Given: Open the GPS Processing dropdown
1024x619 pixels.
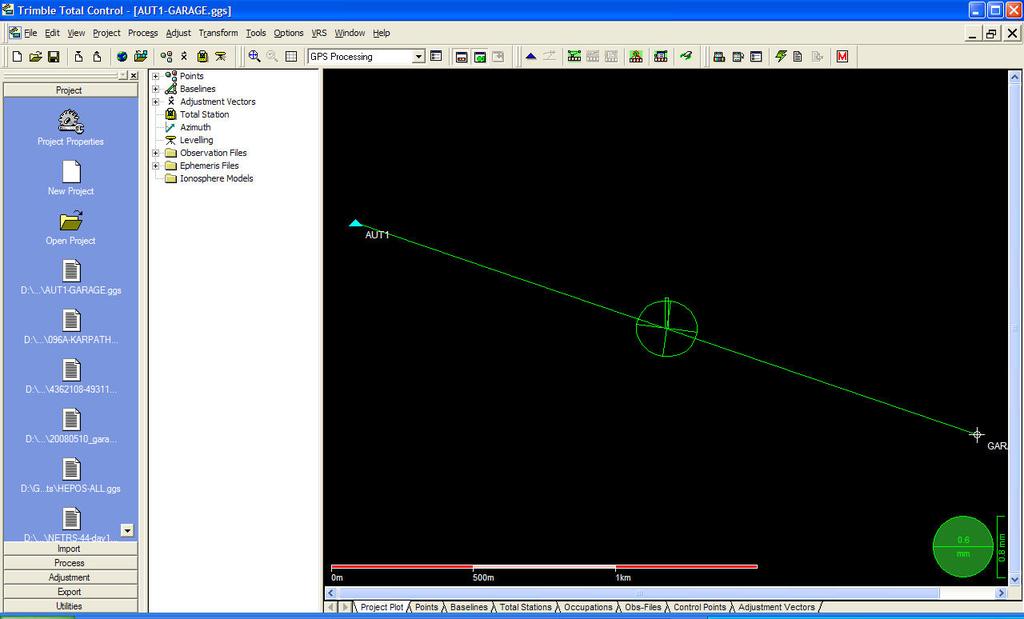Looking at the screenshot, I should click(419, 57).
